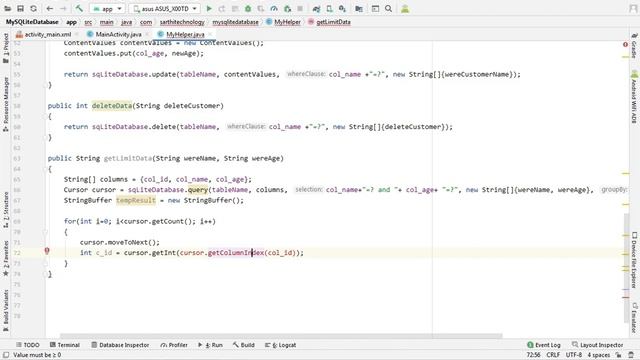Open the Structure tool window
The width and height of the screenshot is (640, 360).
(6, 210)
